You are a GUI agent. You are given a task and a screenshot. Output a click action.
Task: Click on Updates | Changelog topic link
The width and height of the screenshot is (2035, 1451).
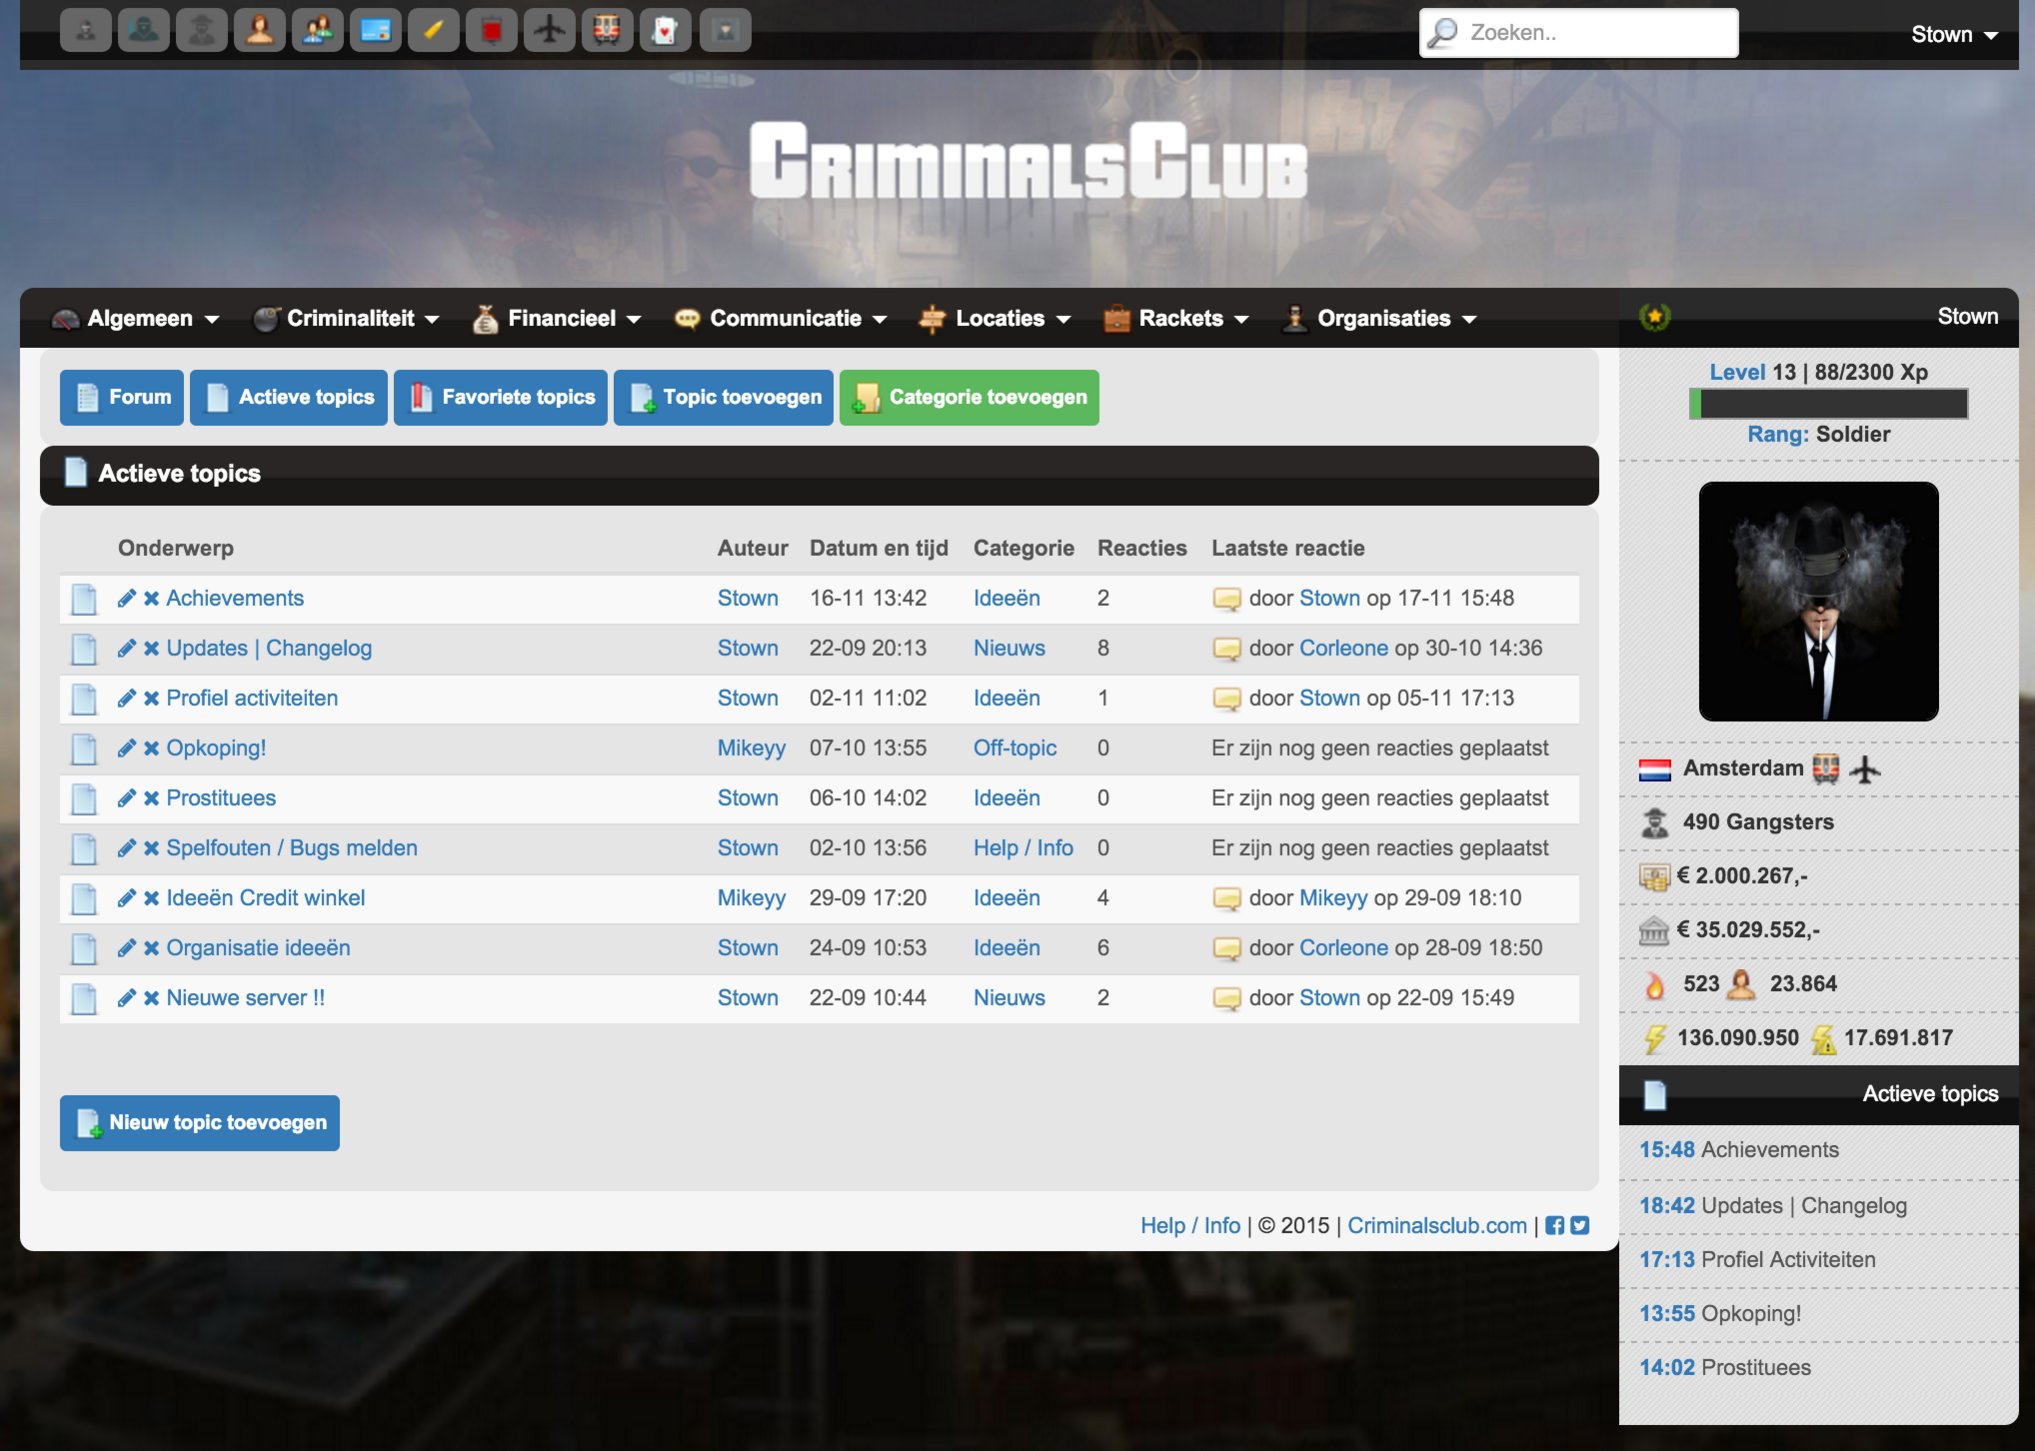[x=269, y=647]
